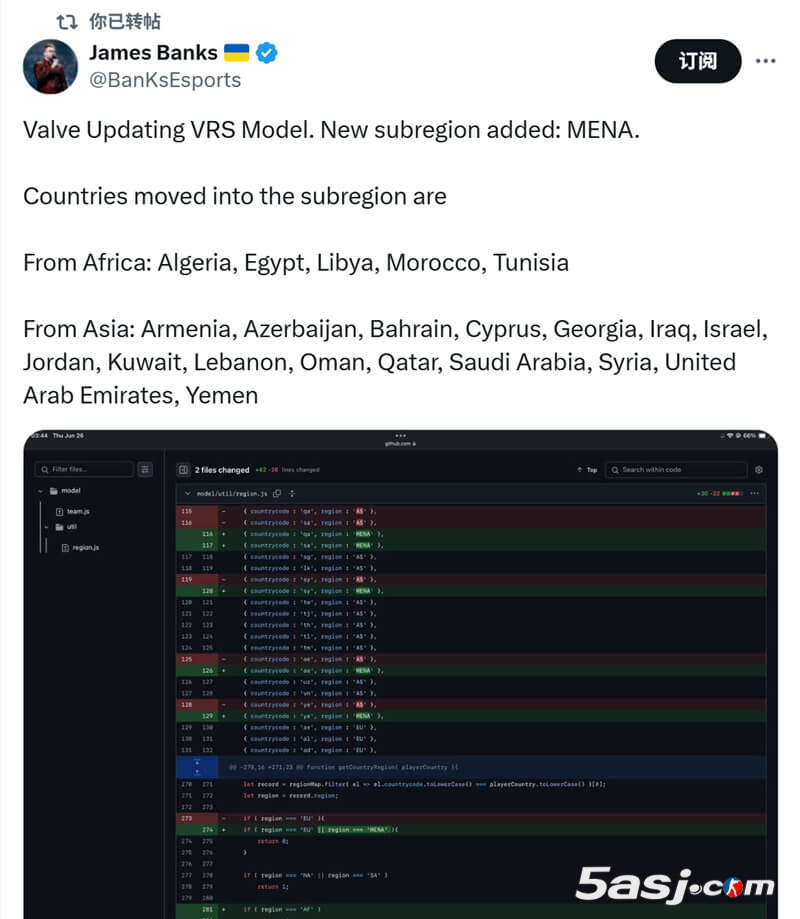Select region.js in the file tree

click(x=85, y=547)
